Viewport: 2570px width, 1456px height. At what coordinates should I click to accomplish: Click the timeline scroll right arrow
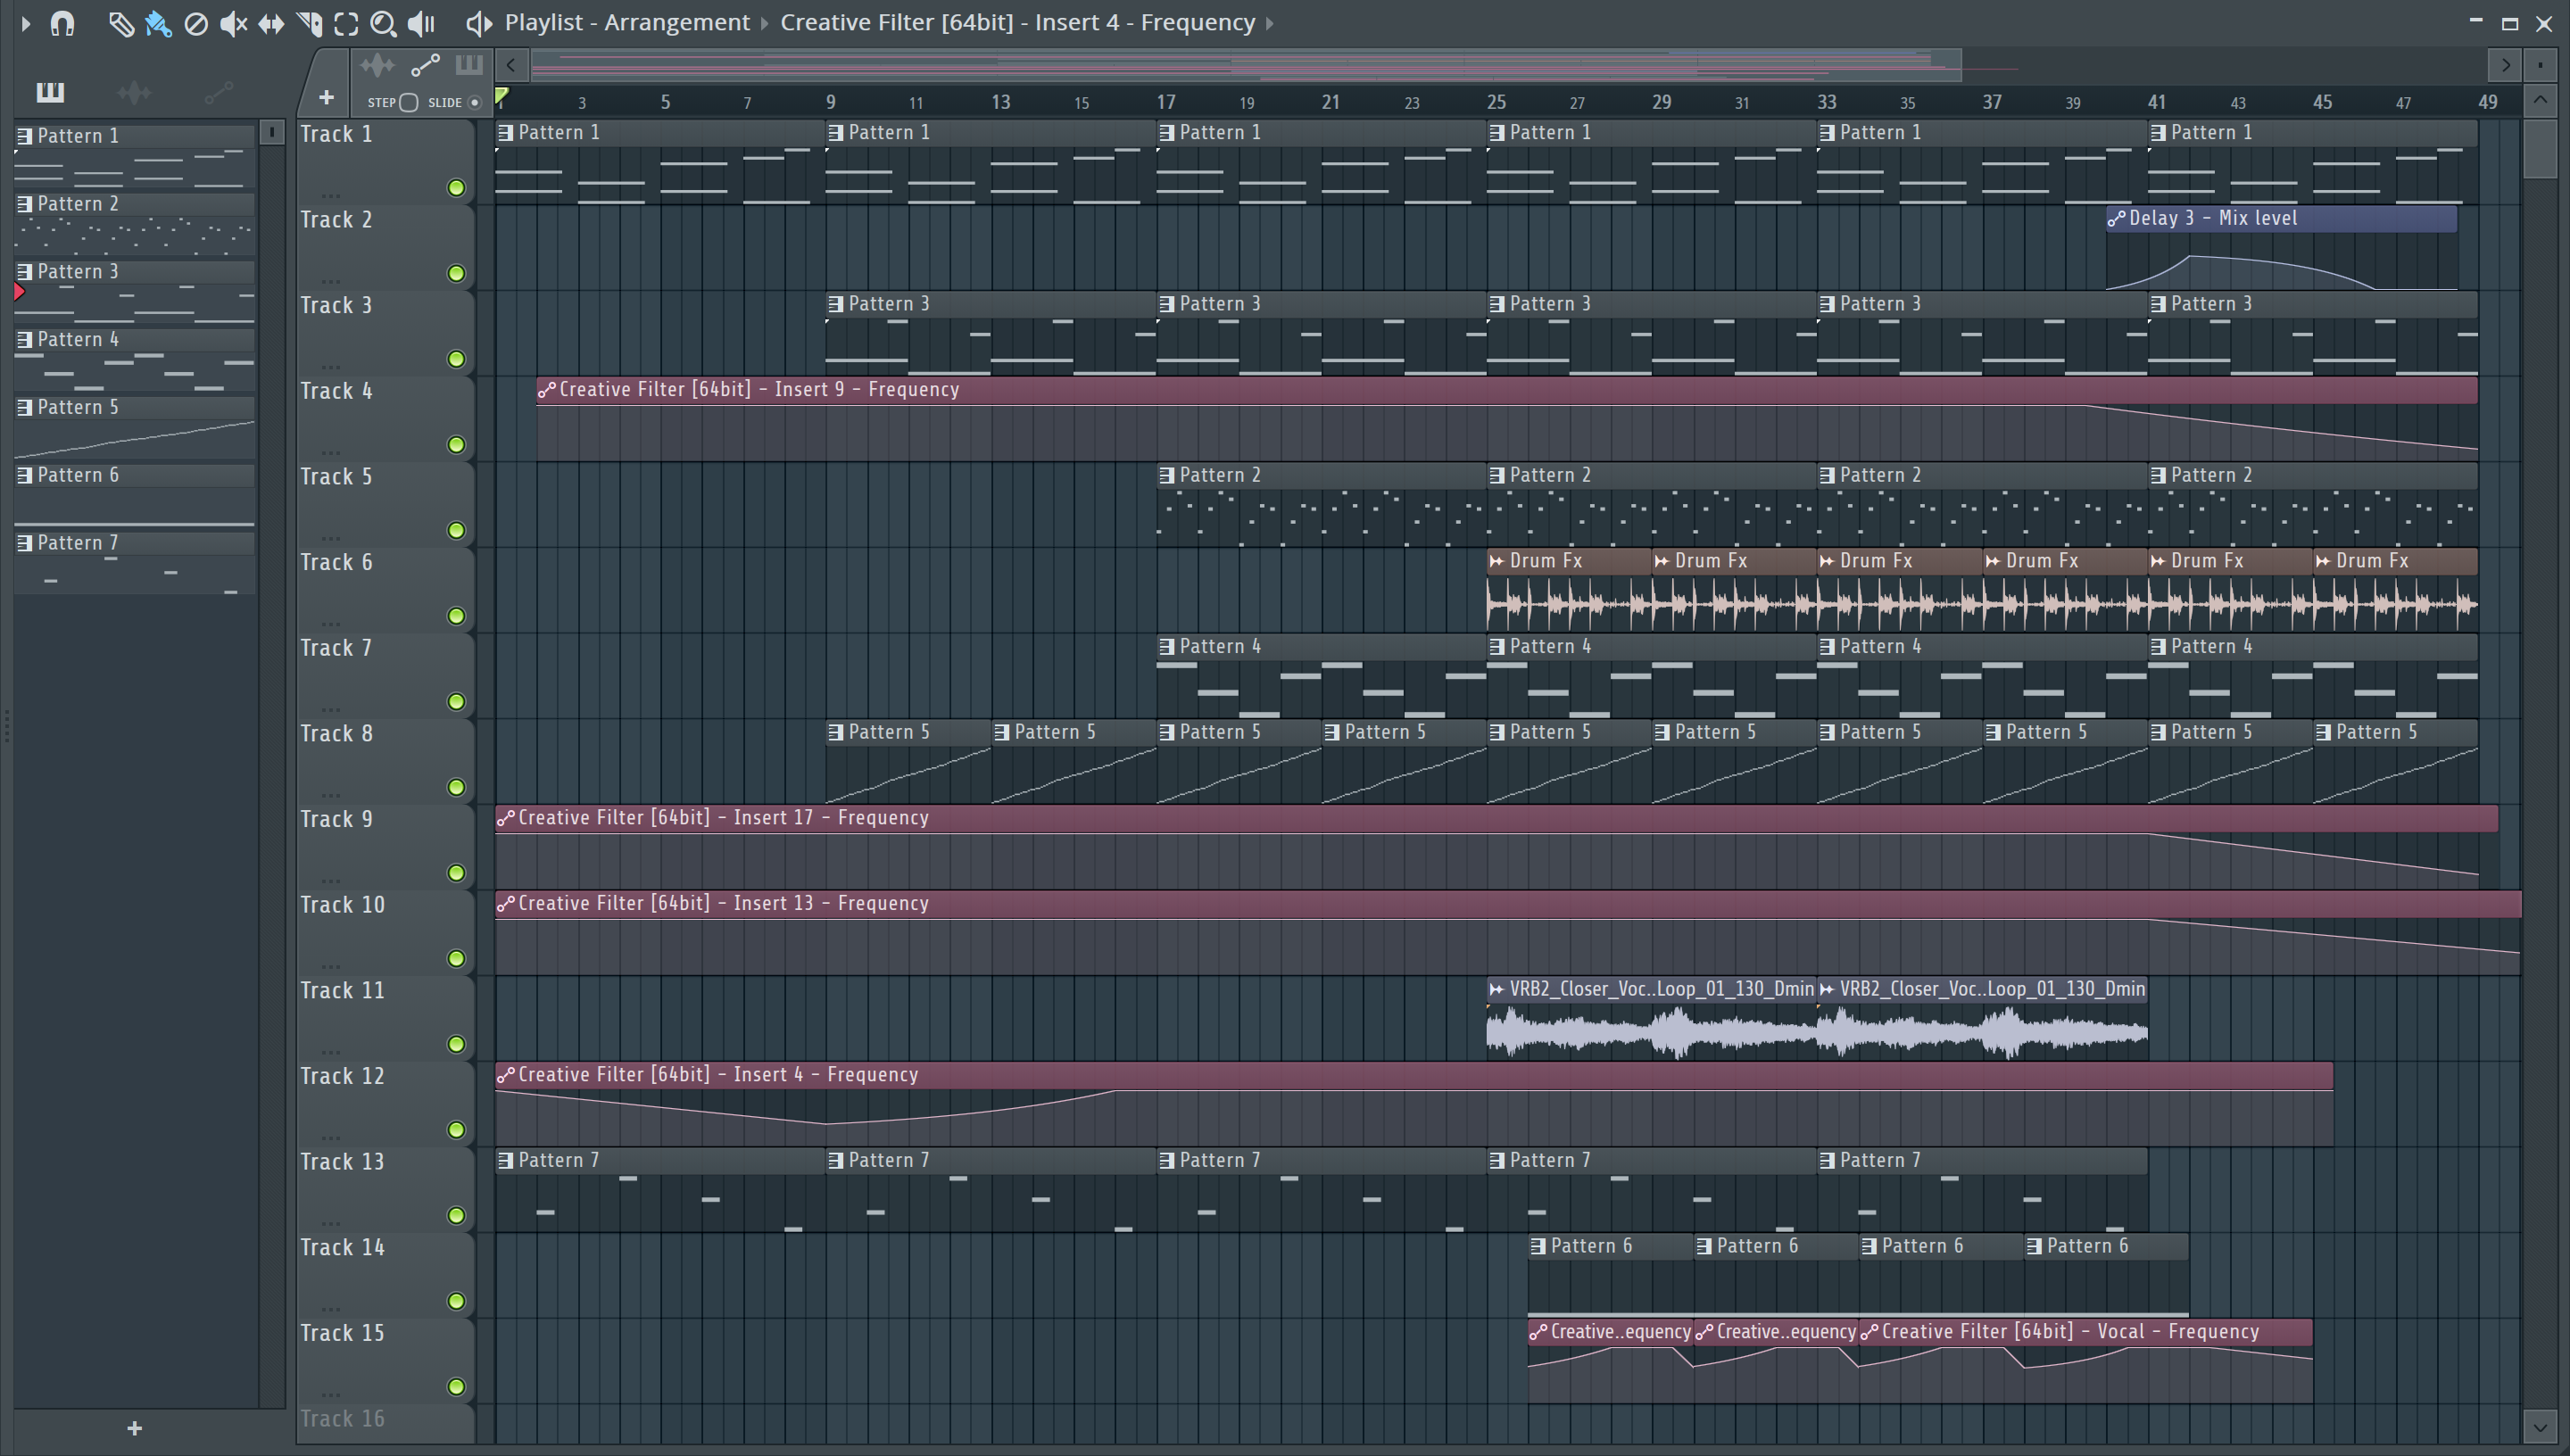coord(2505,66)
